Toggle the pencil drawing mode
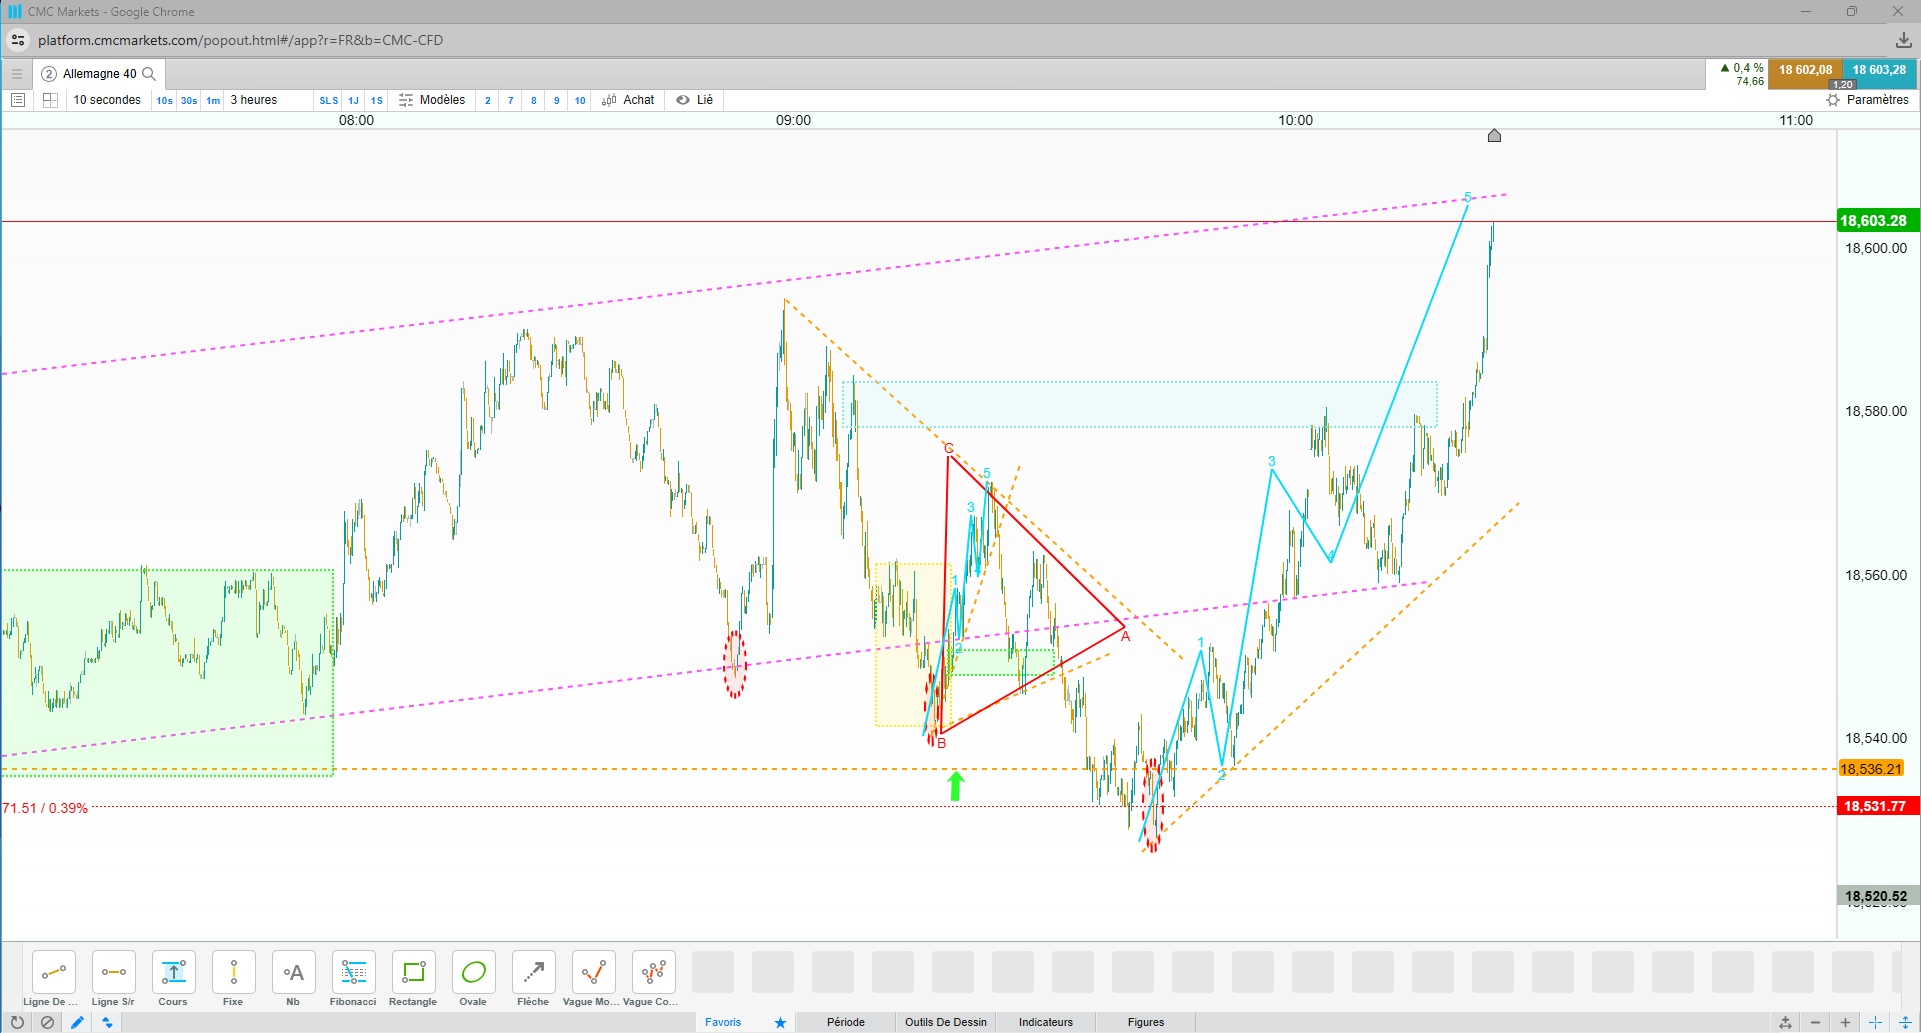The height and width of the screenshot is (1033, 1921). coord(77,1022)
